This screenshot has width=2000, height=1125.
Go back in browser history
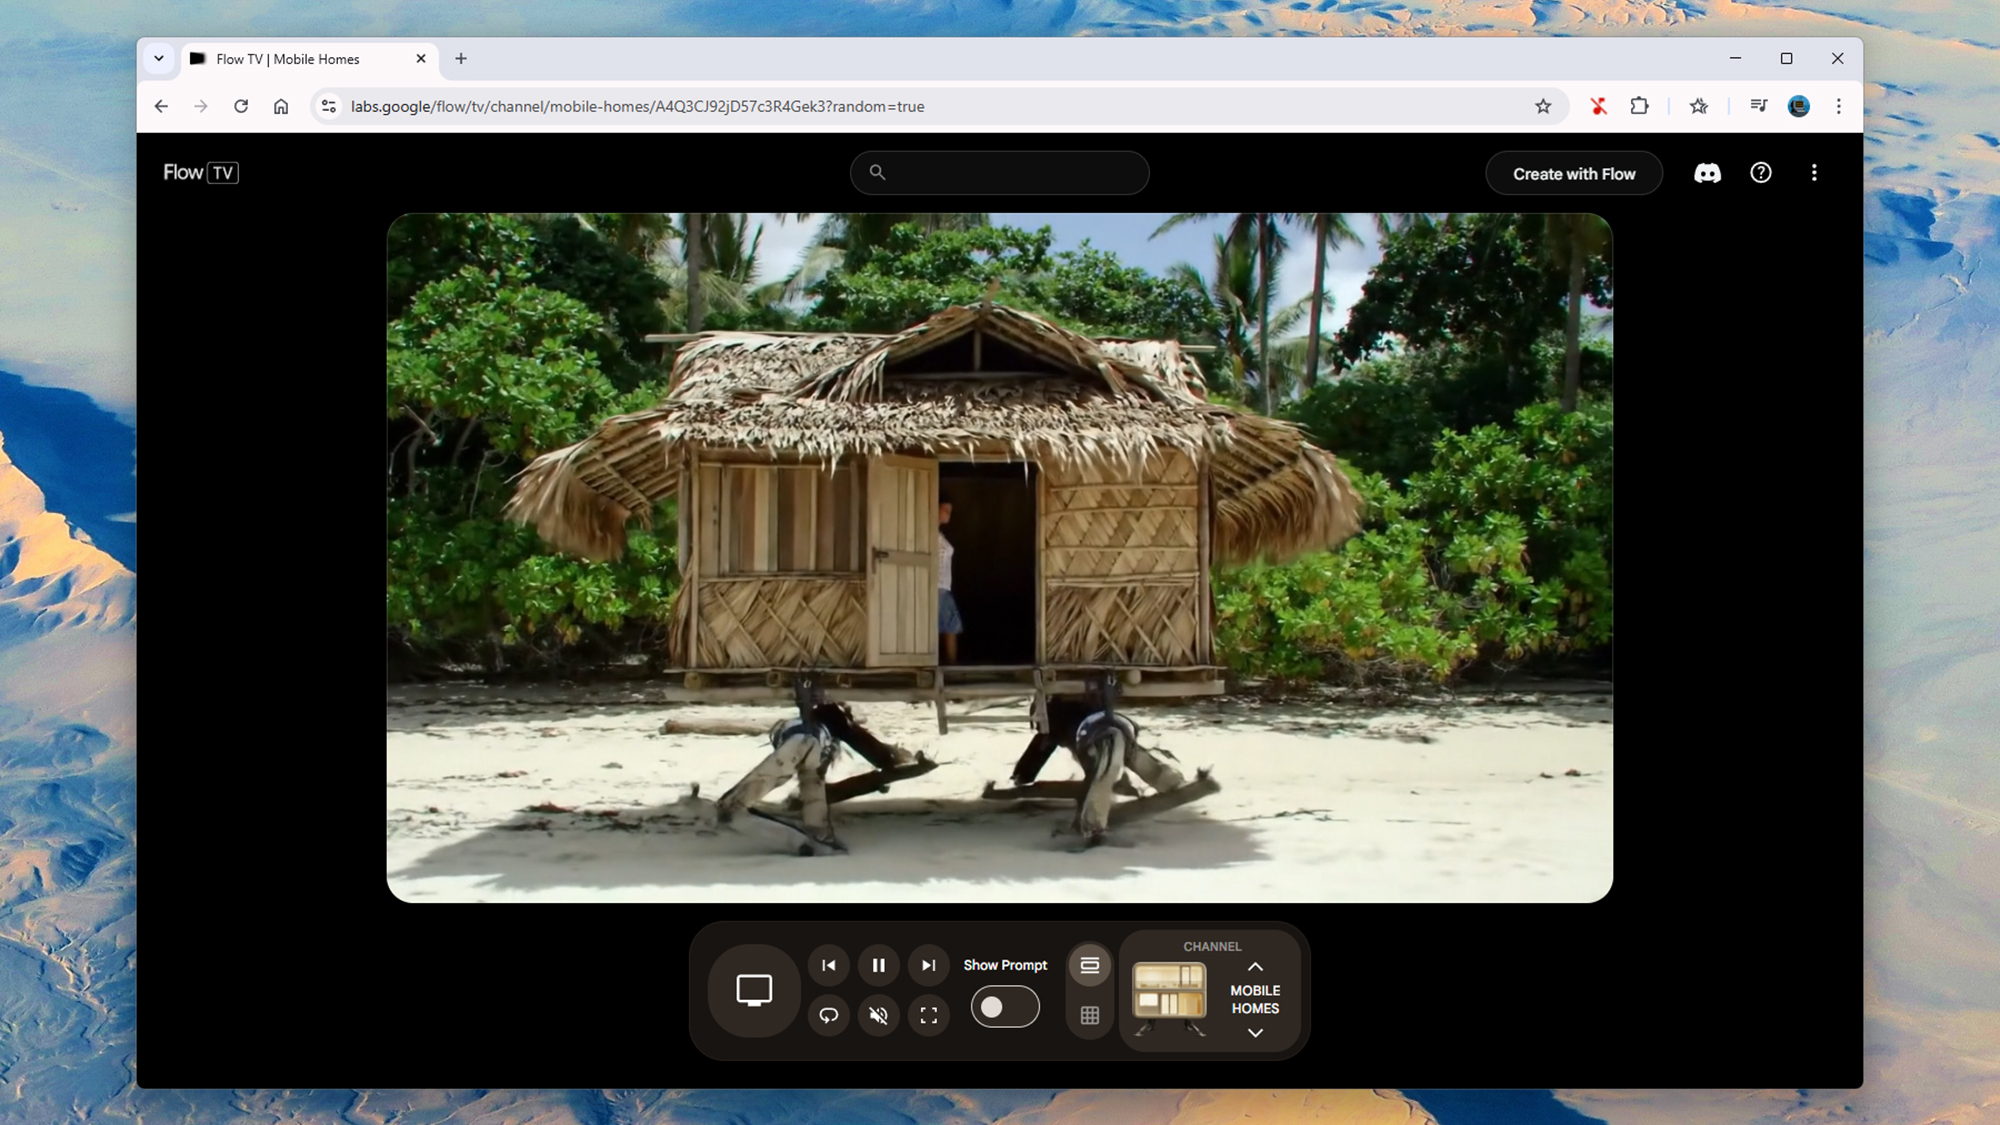[x=161, y=106]
